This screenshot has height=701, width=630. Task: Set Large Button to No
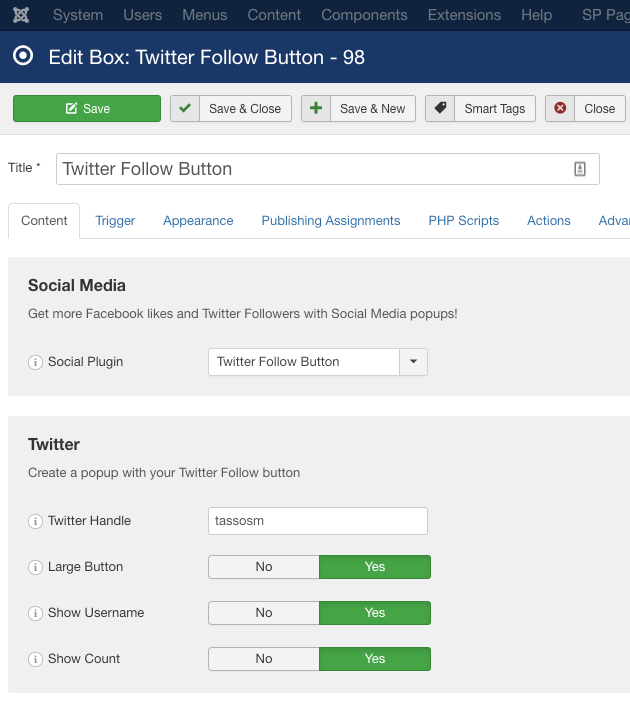click(264, 567)
